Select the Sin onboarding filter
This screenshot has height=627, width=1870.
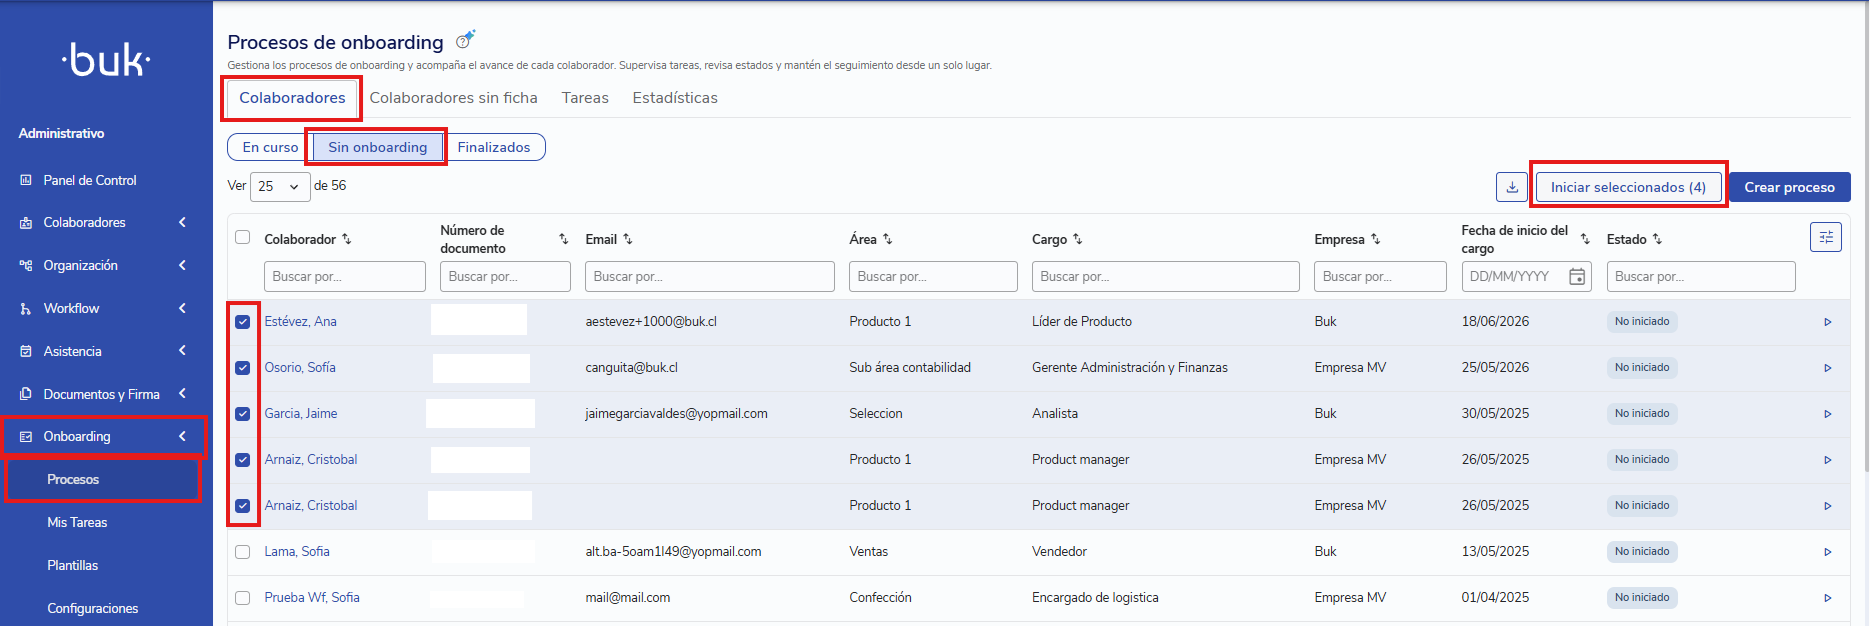point(377,147)
